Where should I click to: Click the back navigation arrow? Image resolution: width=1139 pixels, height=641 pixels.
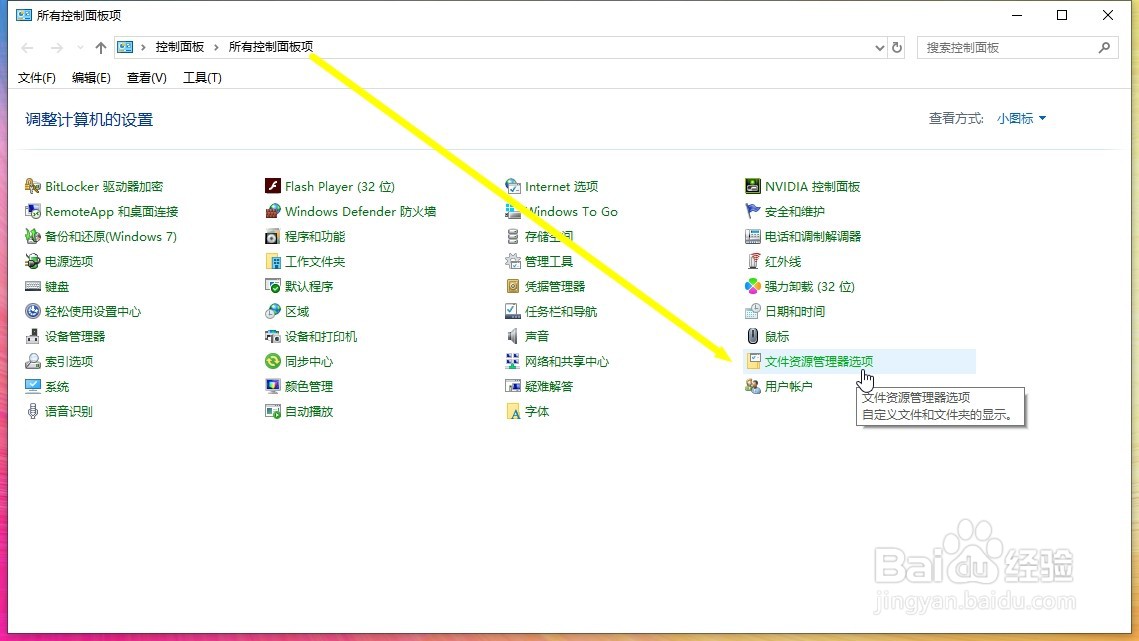tap(27, 47)
